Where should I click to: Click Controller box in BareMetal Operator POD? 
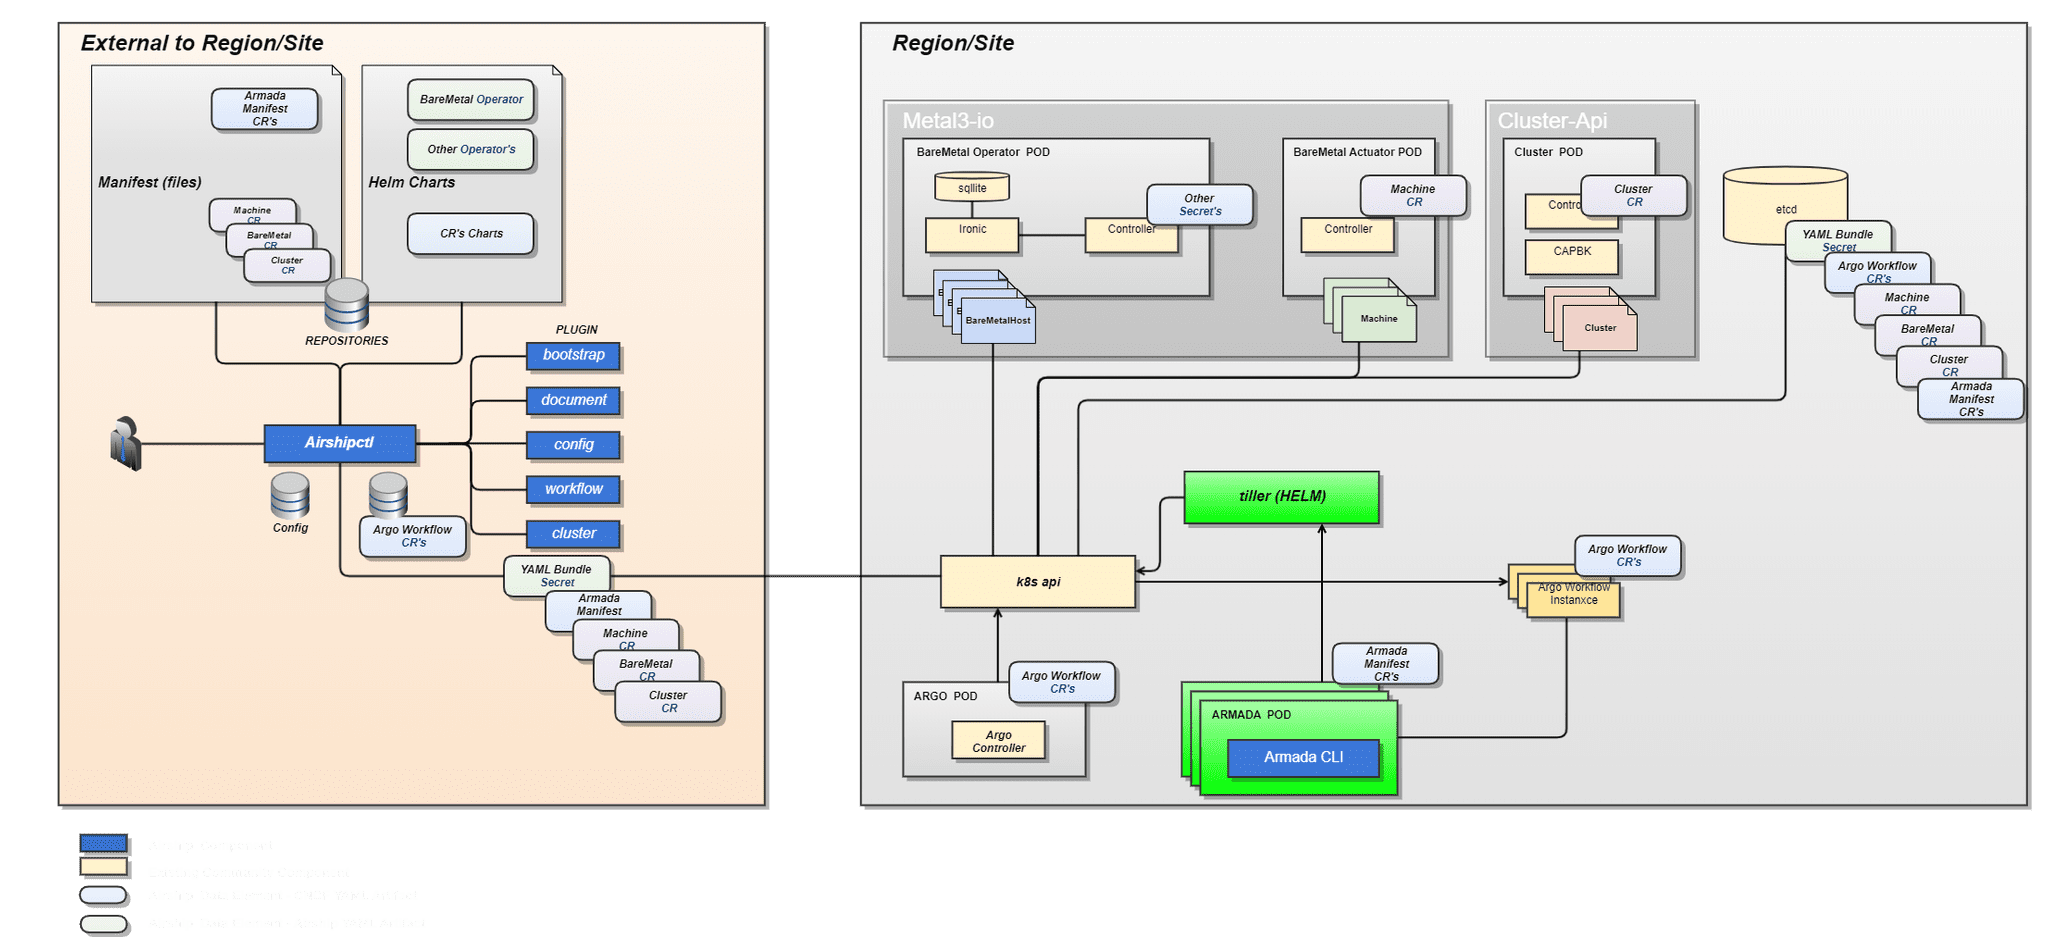click(x=1131, y=236)
